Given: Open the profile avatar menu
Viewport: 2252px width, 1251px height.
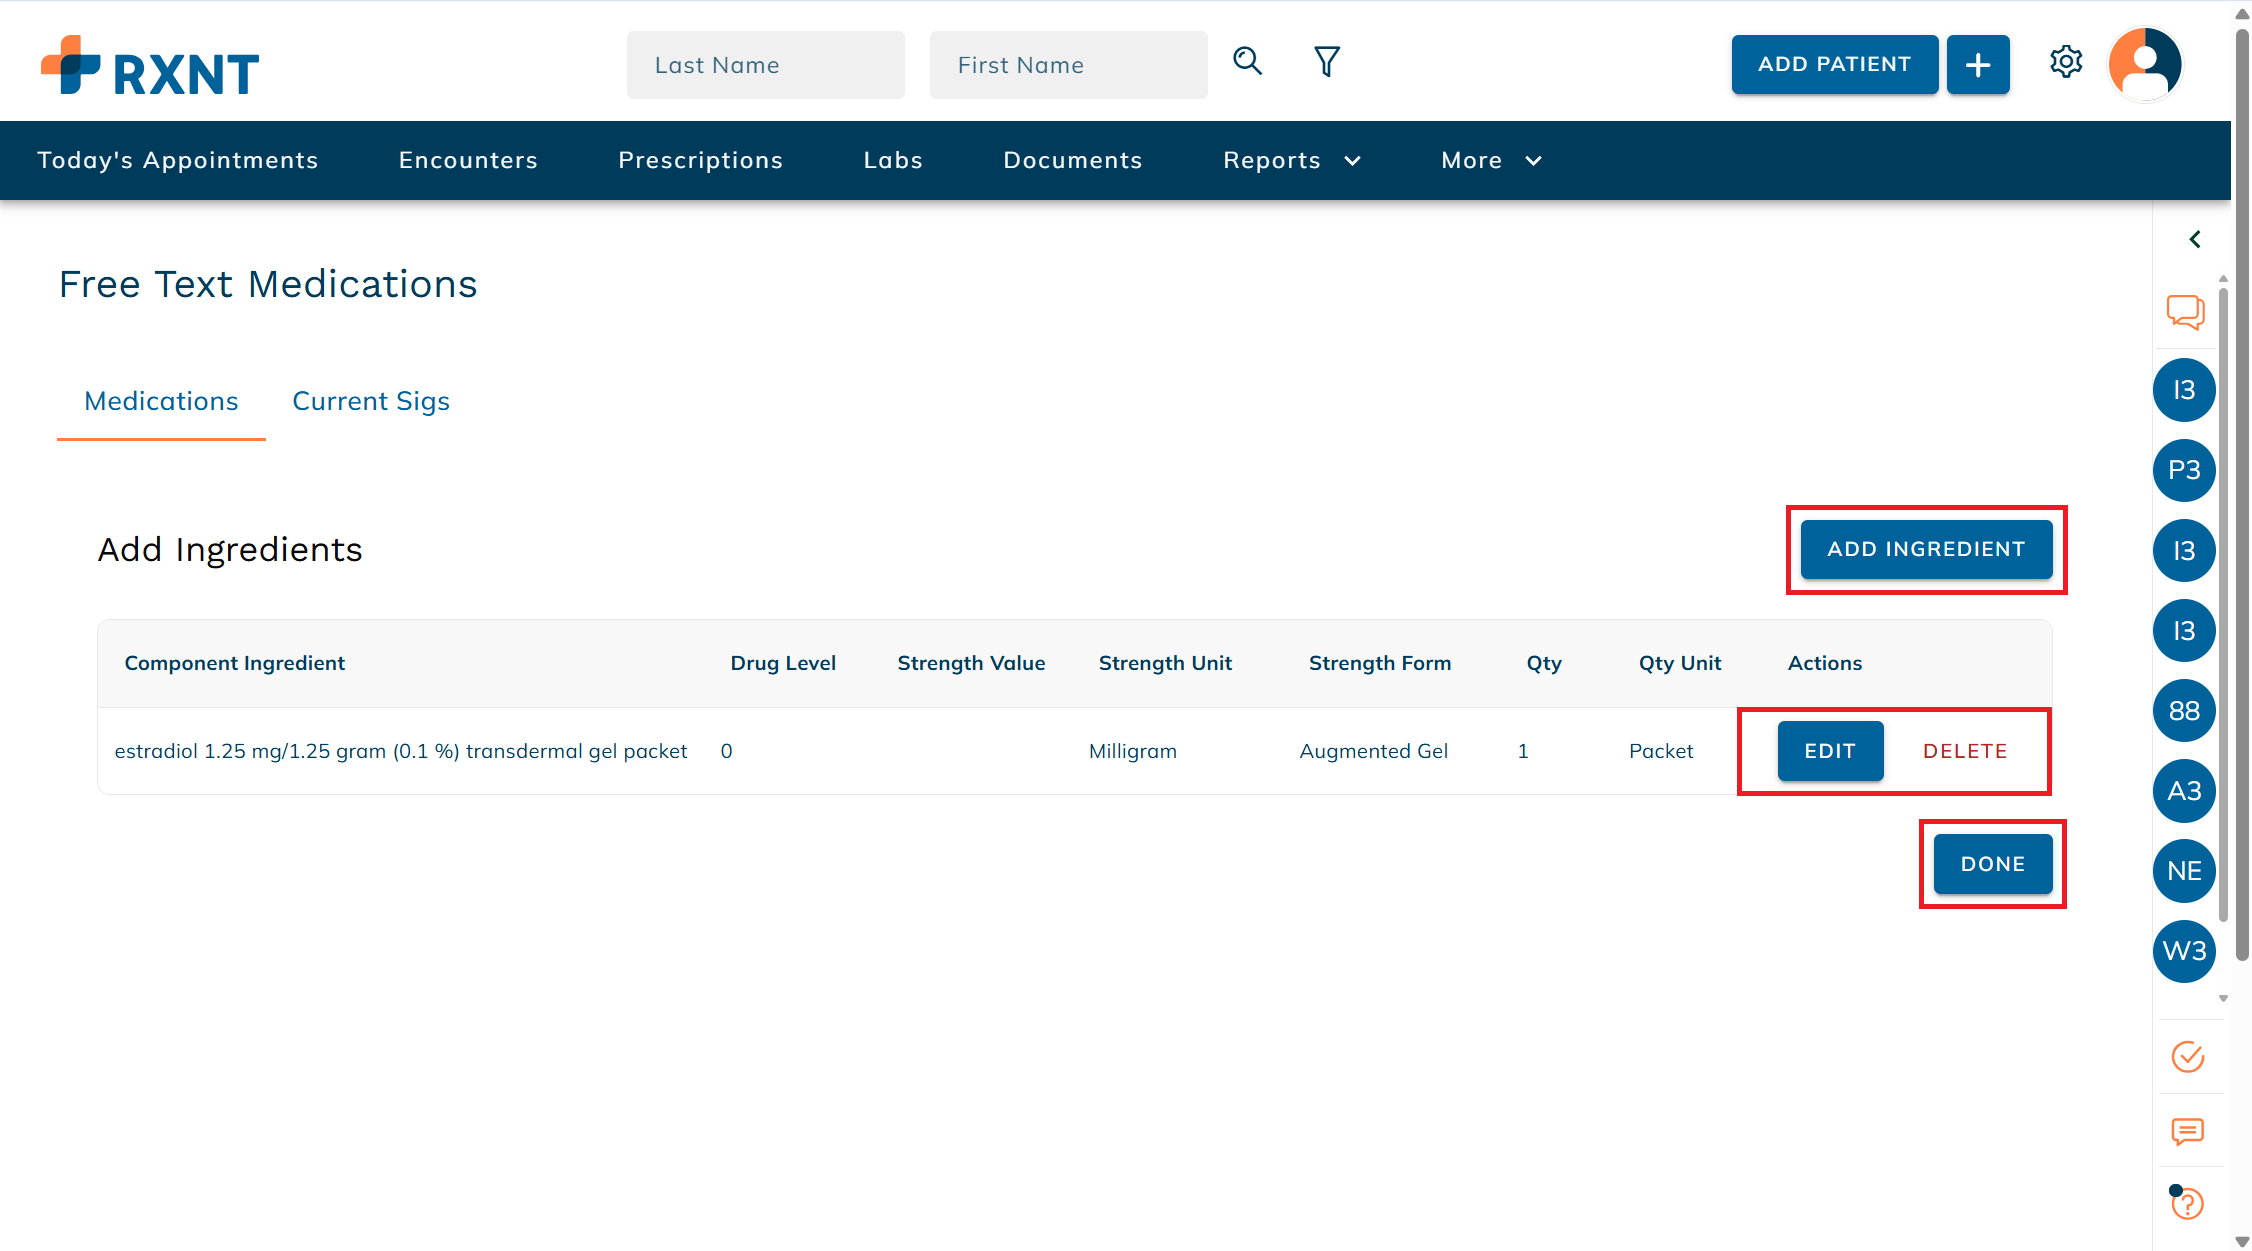Looking at the screenshot, I should 2145,63.
